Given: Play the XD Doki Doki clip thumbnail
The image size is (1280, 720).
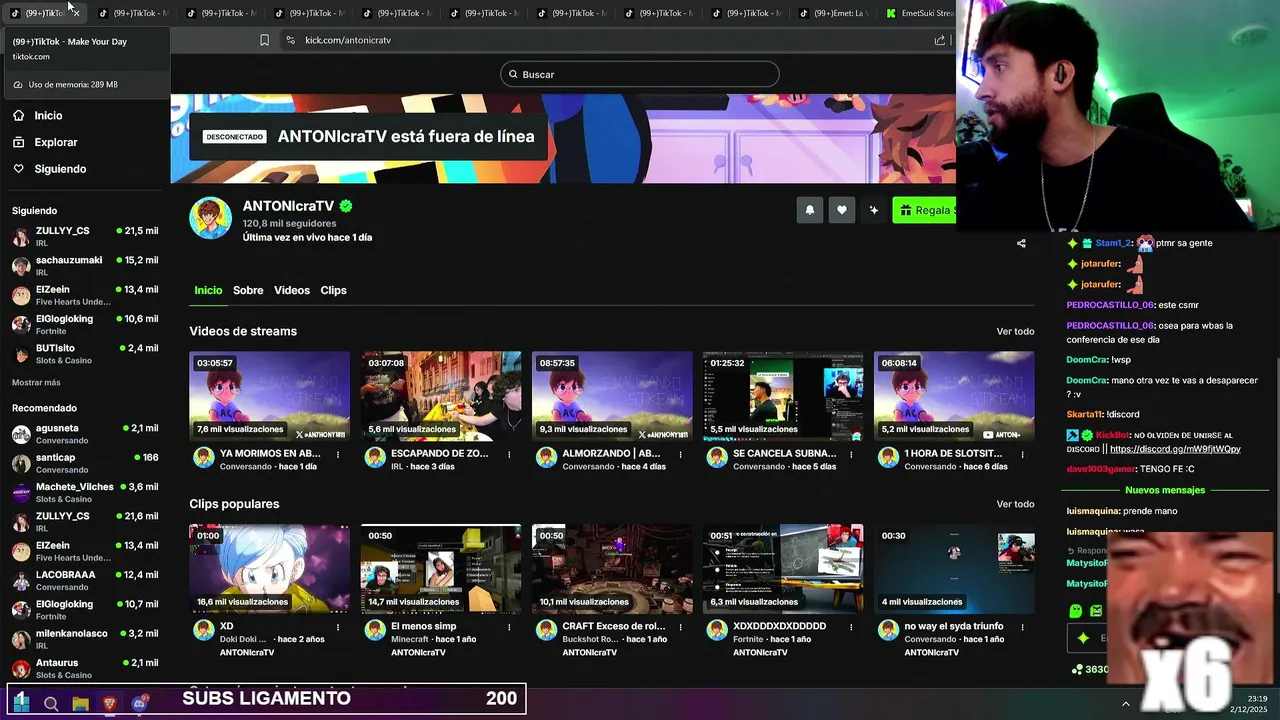Looking at the screenshot, I should click(270, 569).
